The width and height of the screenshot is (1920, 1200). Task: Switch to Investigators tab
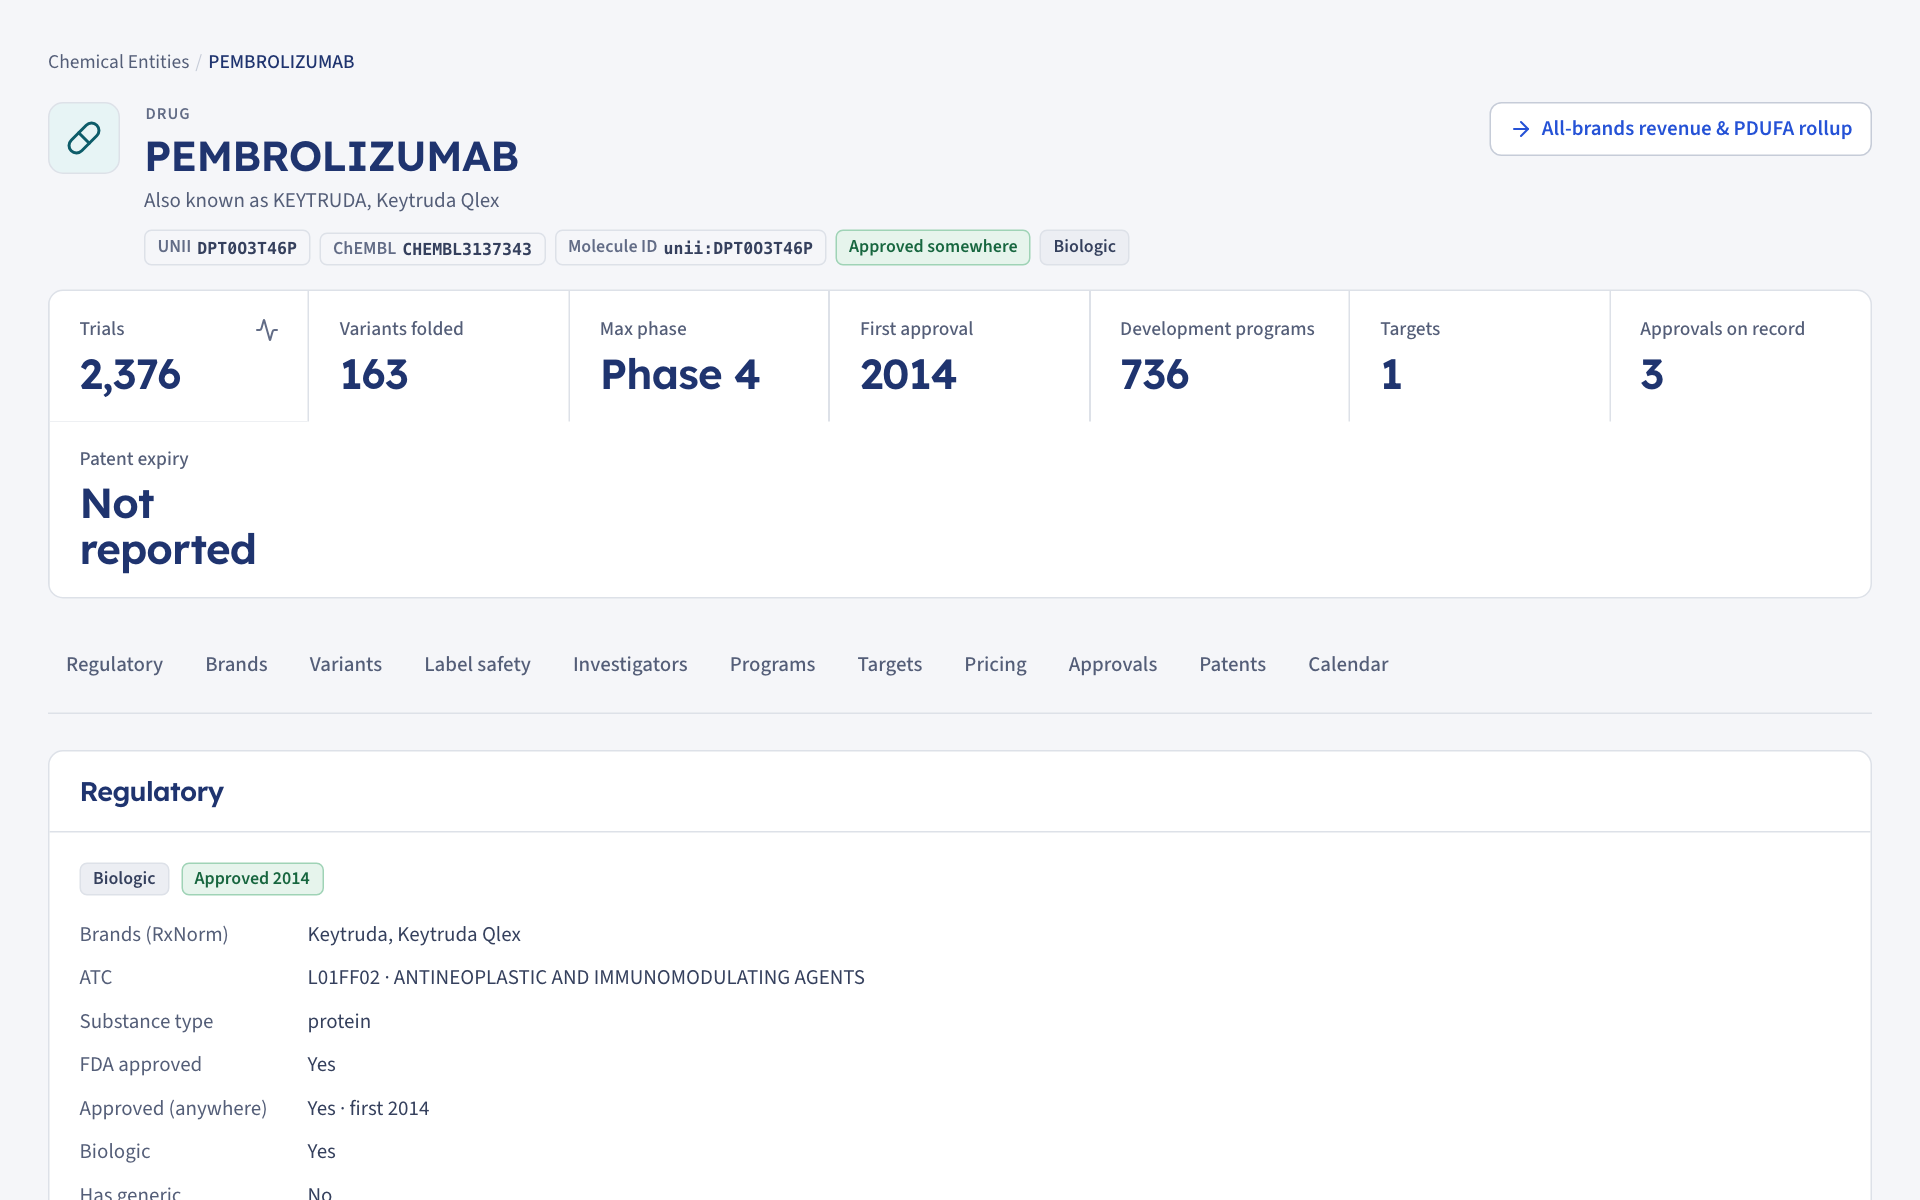630,665
